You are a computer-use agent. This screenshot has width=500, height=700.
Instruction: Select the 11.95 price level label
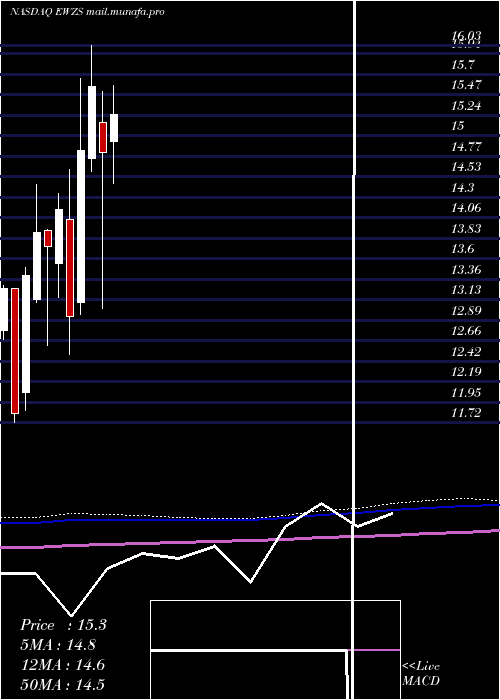coord(467,393)
